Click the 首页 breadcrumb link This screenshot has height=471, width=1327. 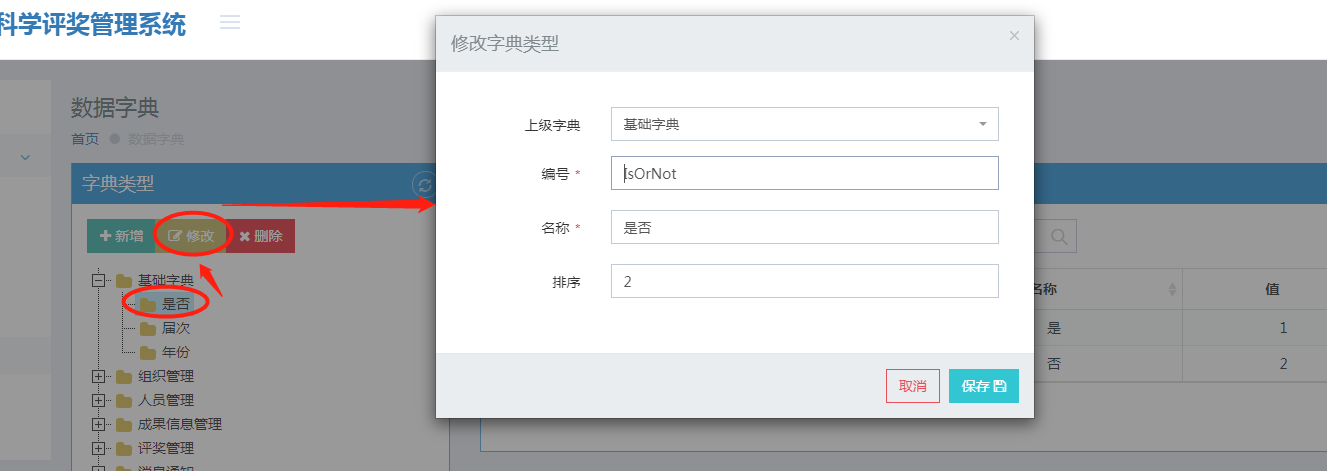click(85, 139)
